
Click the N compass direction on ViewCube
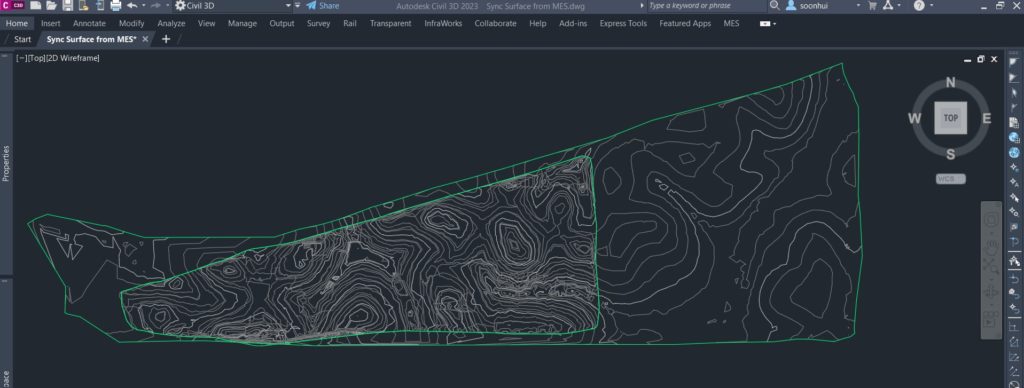pyautogui.click(x=950, y=83)
